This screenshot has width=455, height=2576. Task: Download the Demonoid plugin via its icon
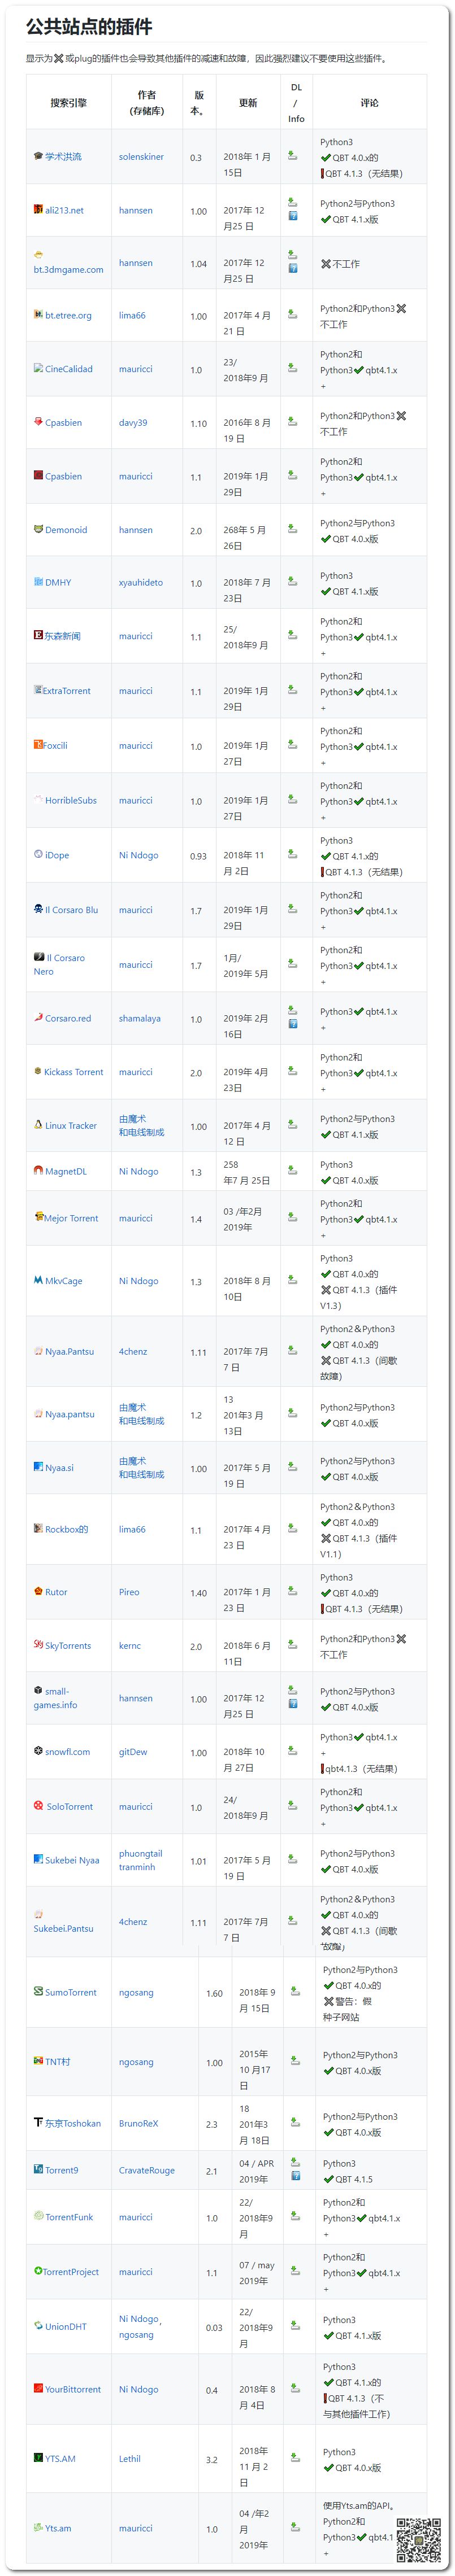point(292,529)
